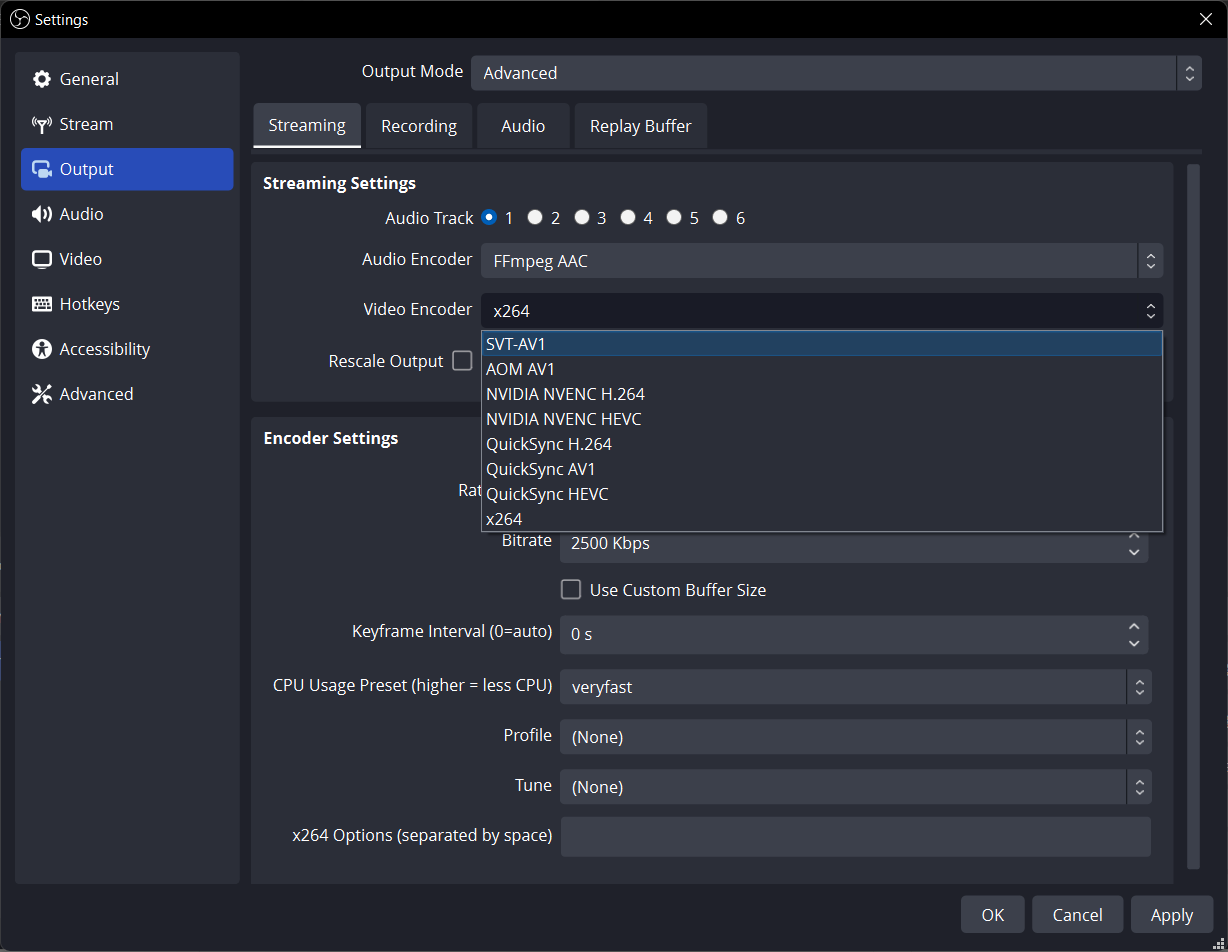Expand the Output Mode dropdown
1228x952 pixels.
point(837,73)
